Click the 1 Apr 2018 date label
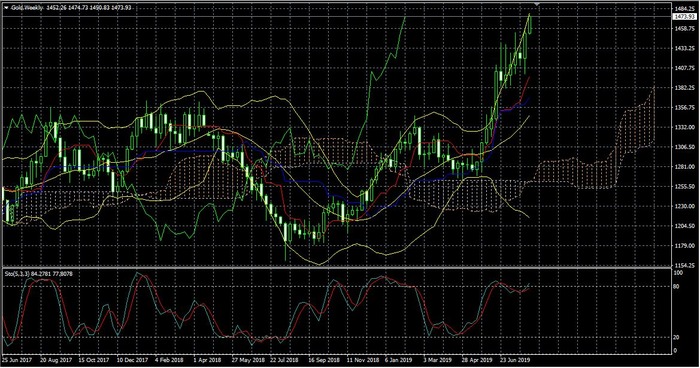This screenshot has height=368, width=700. 207,360
